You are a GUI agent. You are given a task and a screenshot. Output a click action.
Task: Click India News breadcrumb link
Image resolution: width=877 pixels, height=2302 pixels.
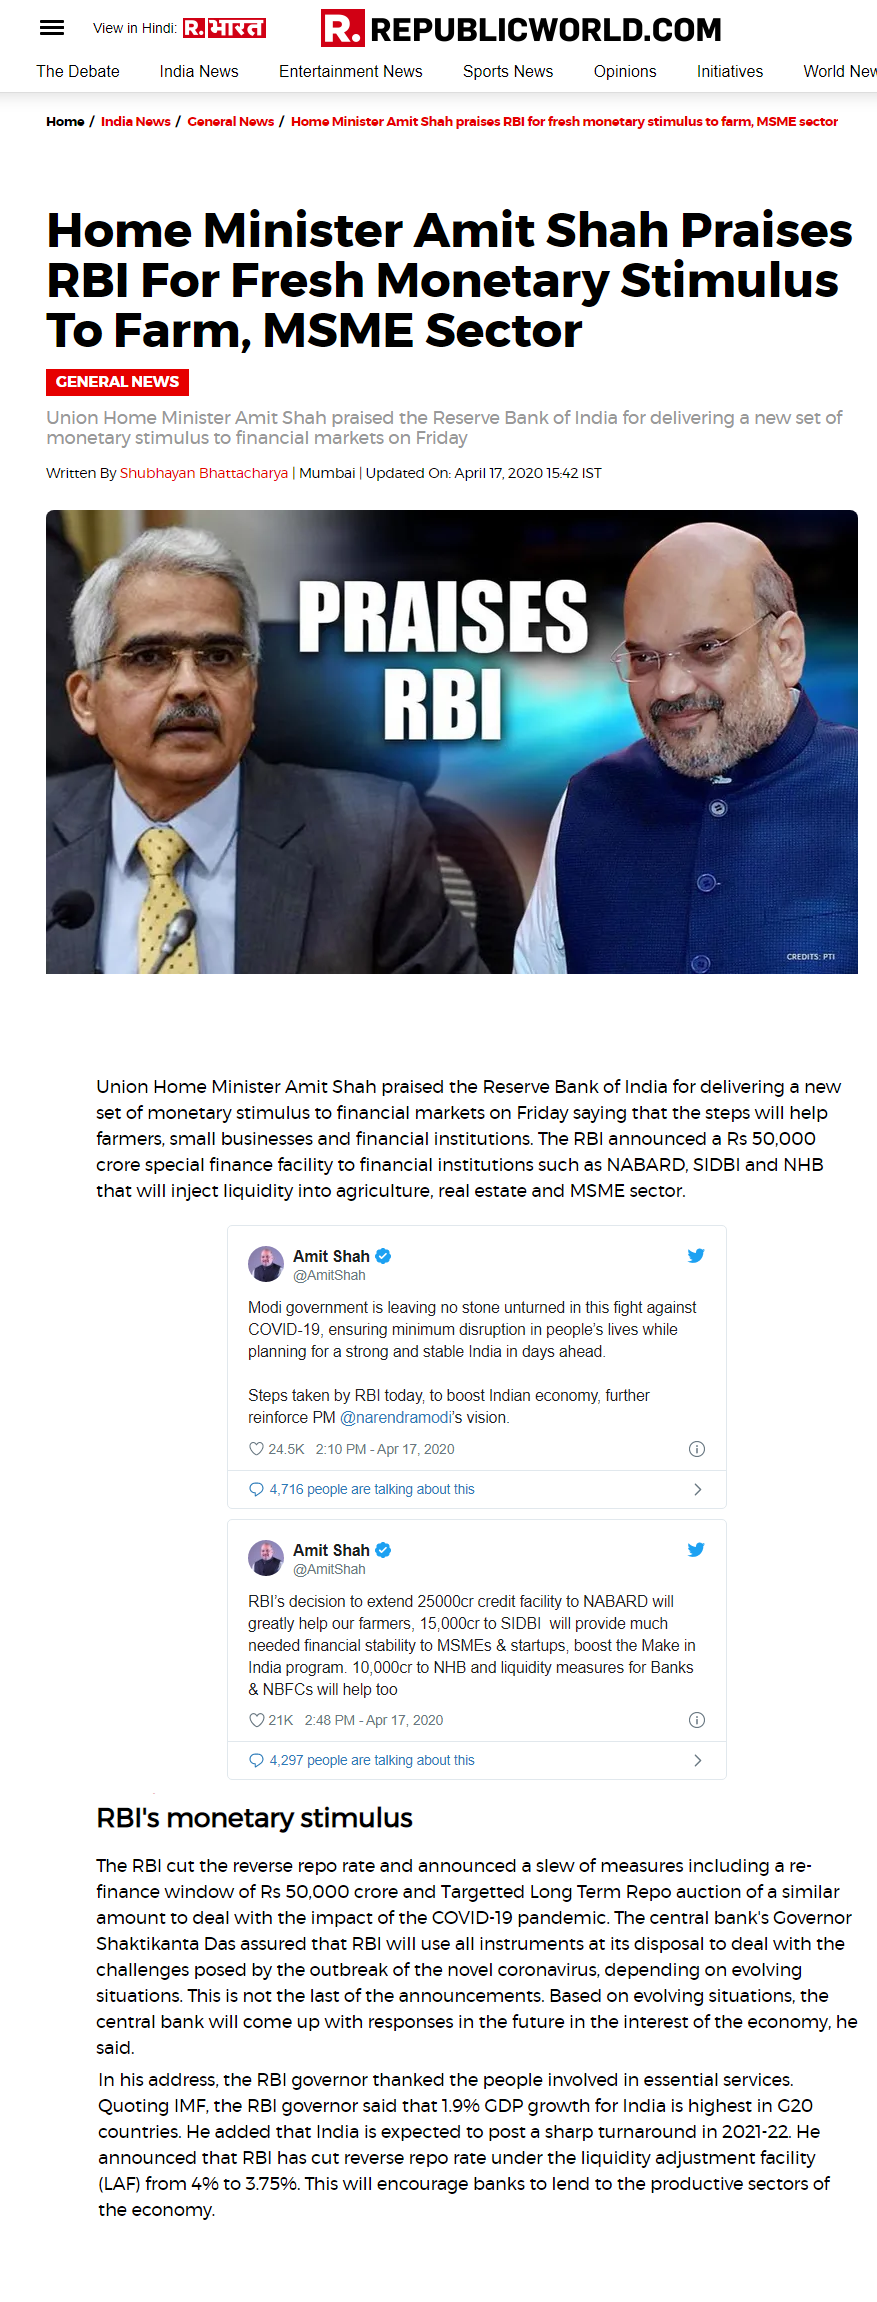pos(136,121)
